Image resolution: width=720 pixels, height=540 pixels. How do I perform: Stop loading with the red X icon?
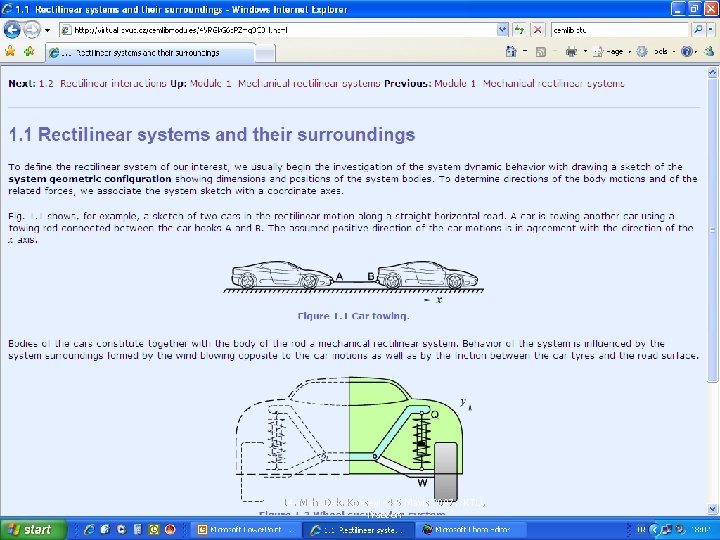click(537, 30)
